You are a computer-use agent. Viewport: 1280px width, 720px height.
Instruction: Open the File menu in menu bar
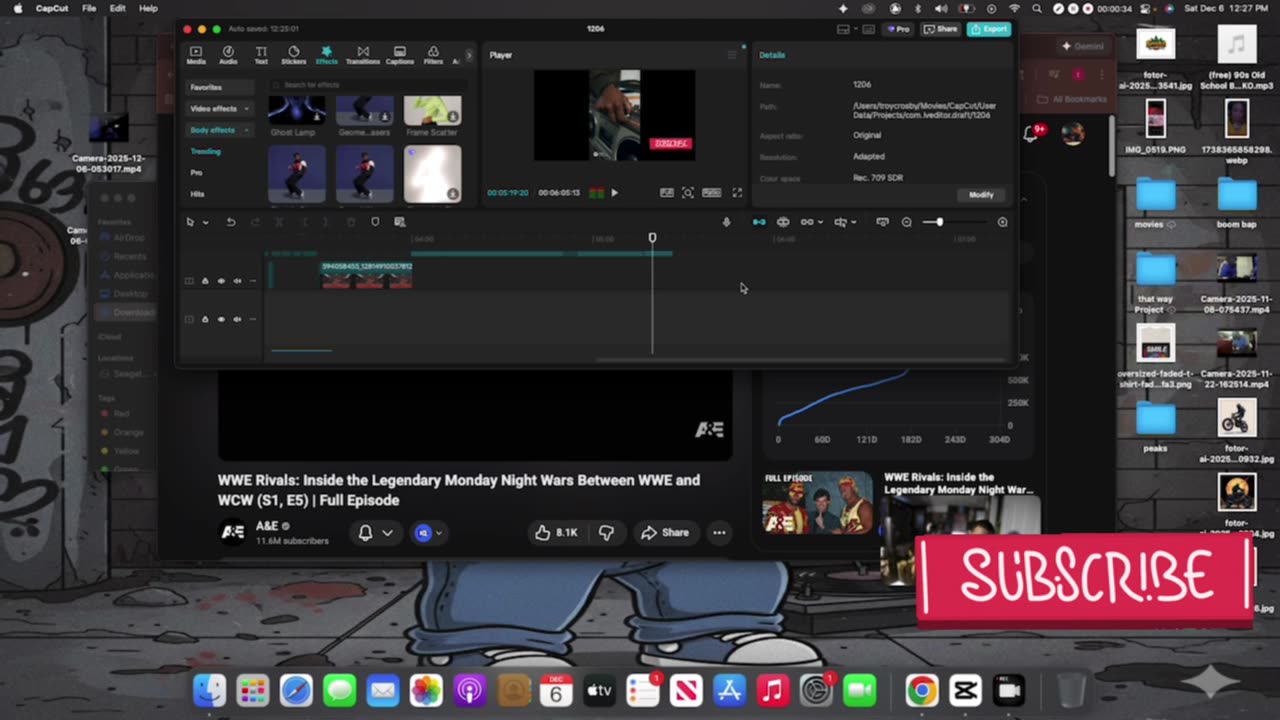click(x=89, y=8)
